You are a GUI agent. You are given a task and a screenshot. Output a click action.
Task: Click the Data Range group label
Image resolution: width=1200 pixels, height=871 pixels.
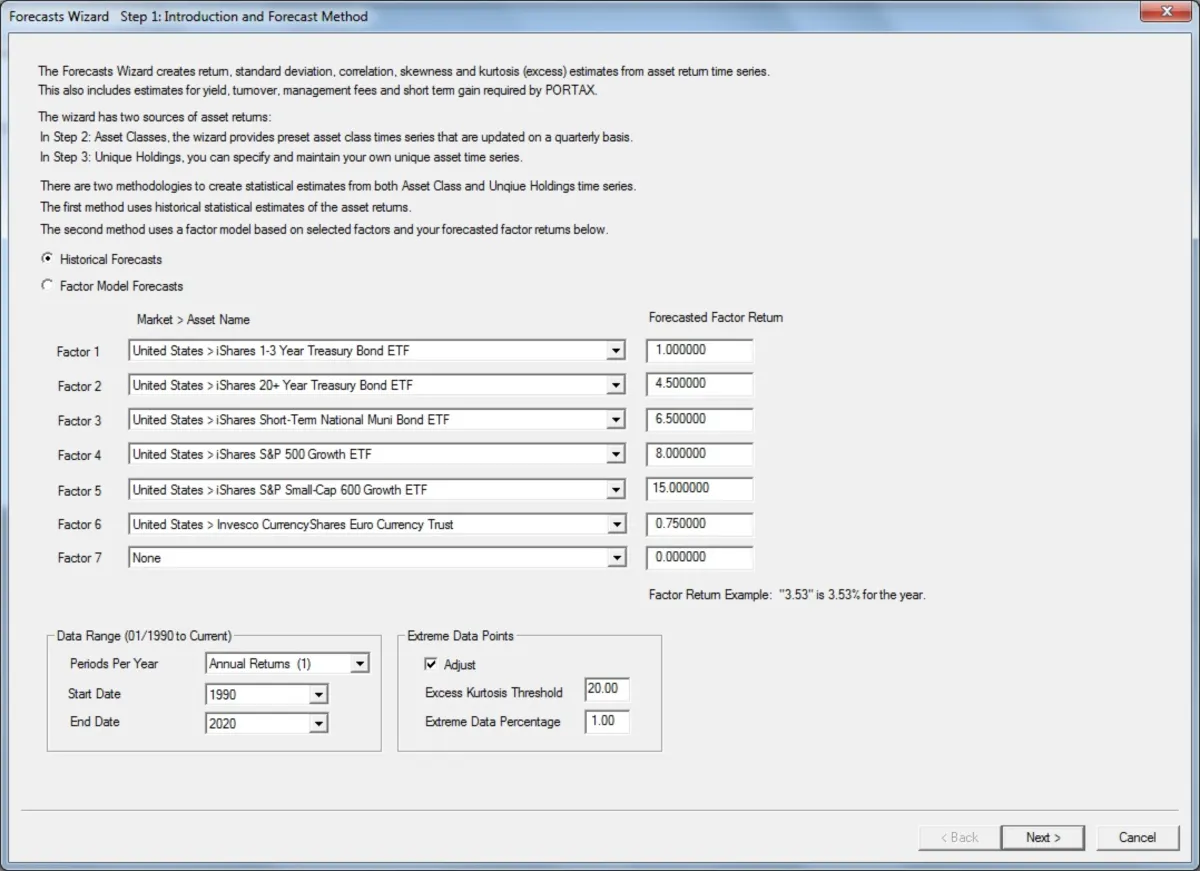[144, 636]
